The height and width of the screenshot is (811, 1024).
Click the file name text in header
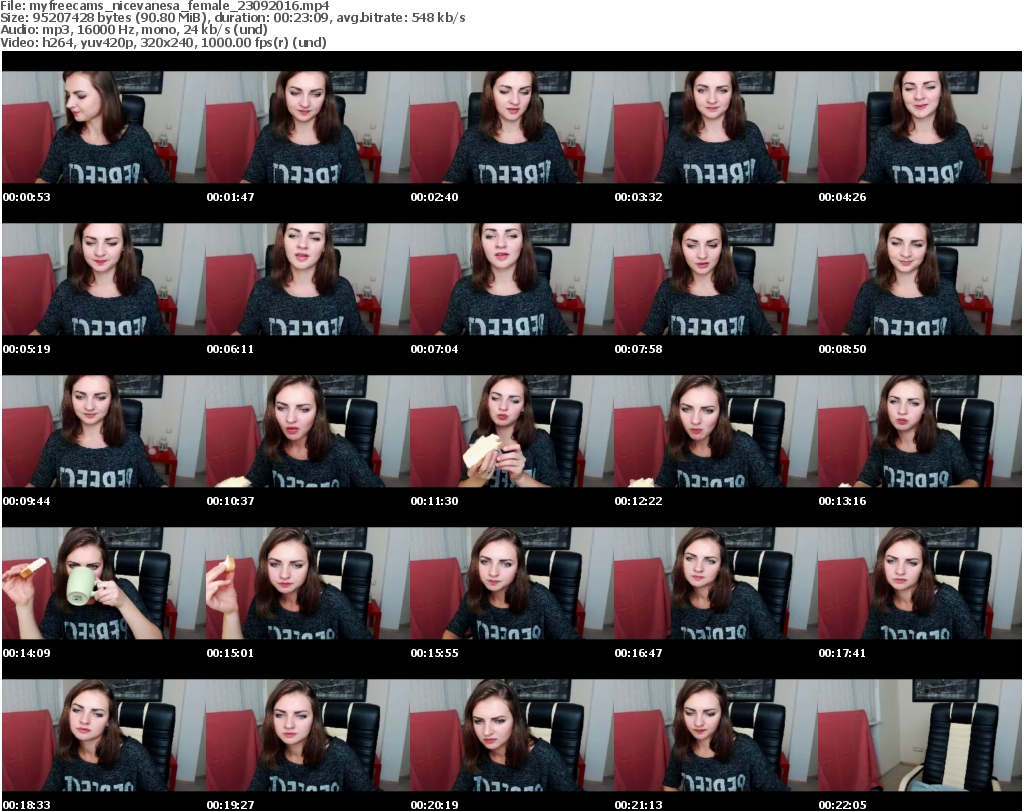pyautogui.click(x=165, y=6)
